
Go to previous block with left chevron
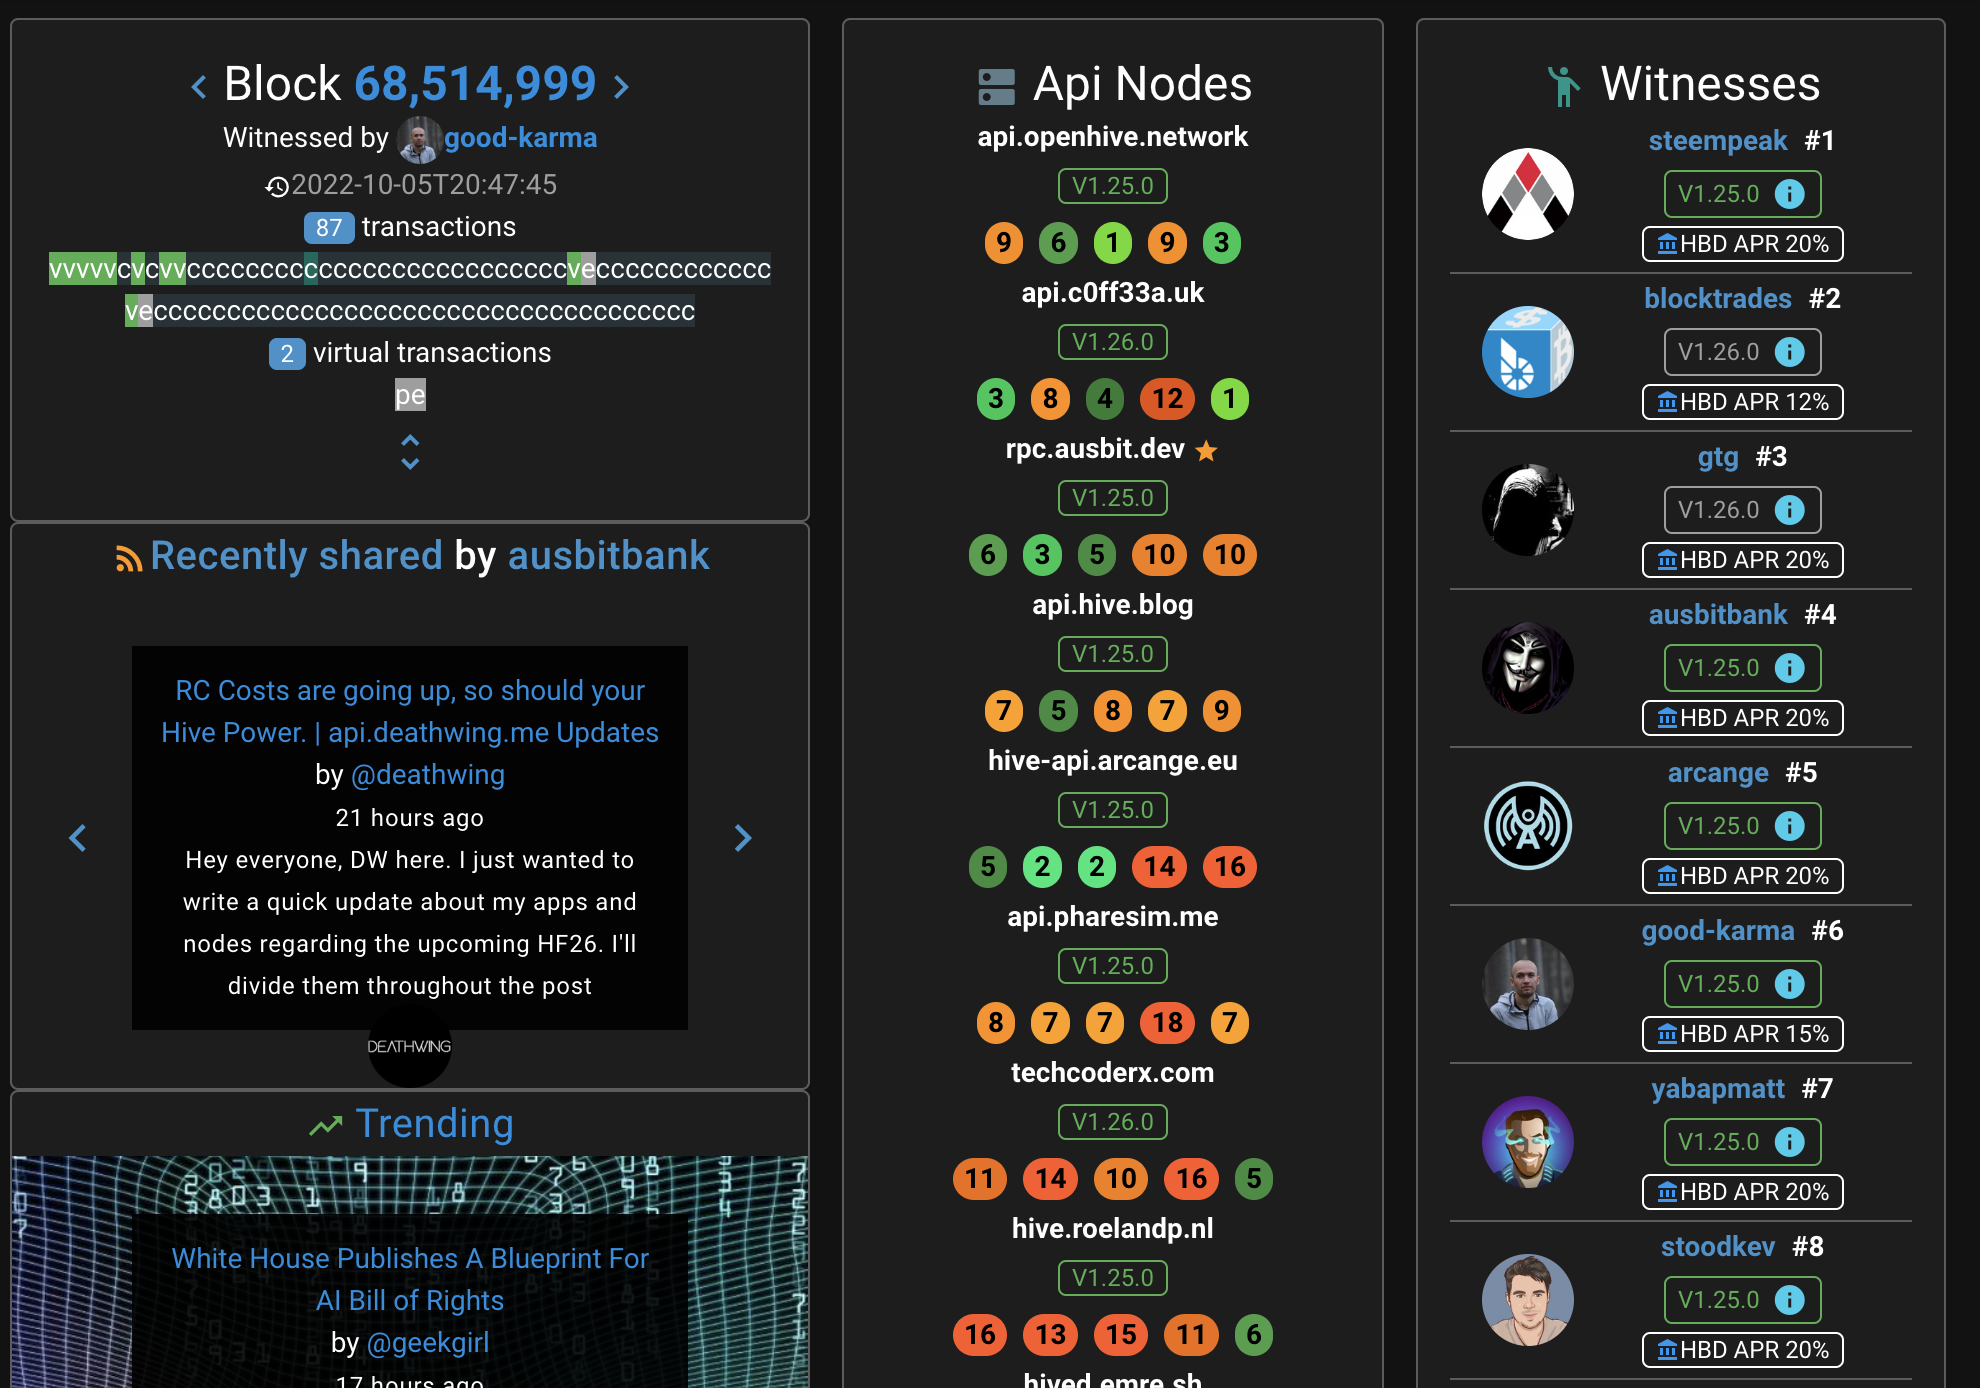click(x=199, y=87)
